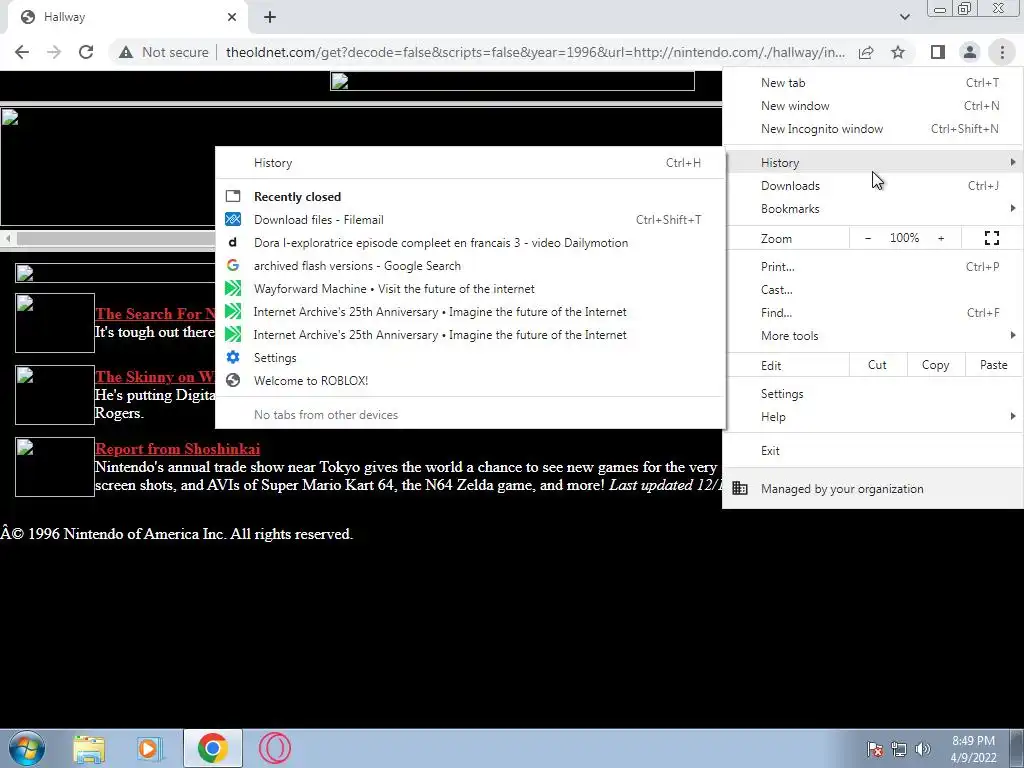Screen dimensions: 1024x768
Task: Bookmark this tab with the star icon
Action: coord(898,52)
